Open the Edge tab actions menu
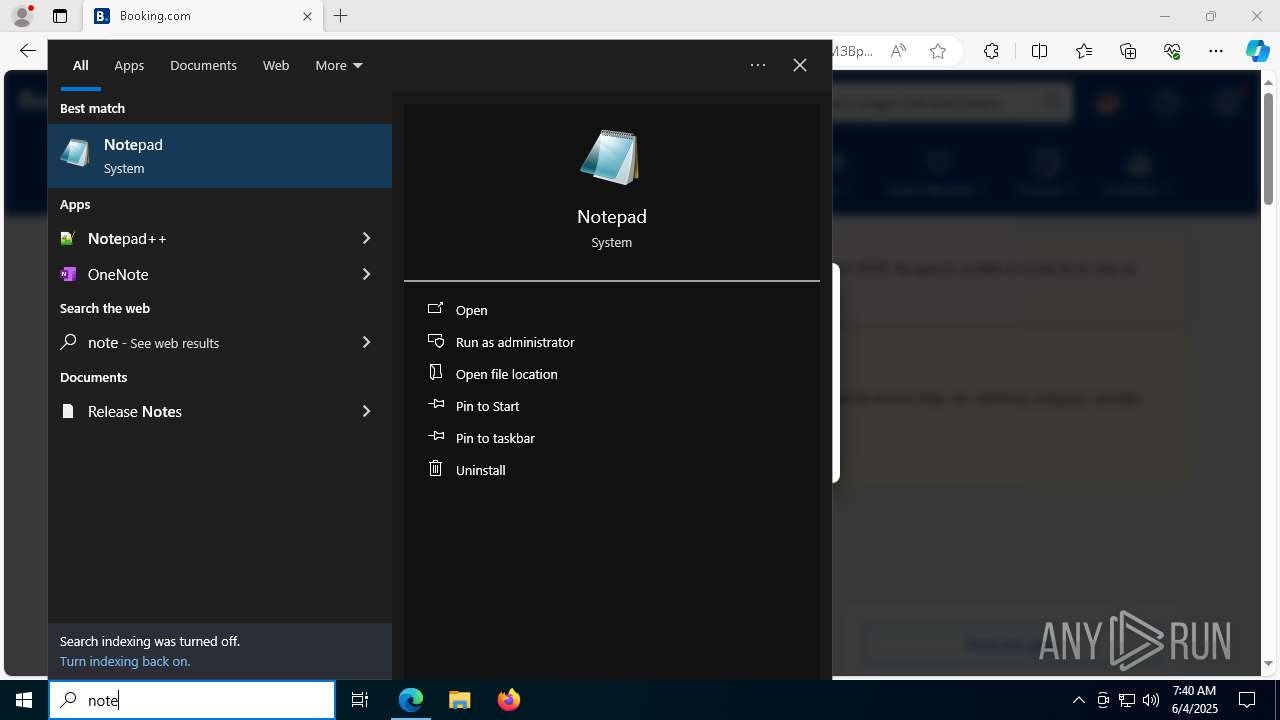 (x=60, y=16)
